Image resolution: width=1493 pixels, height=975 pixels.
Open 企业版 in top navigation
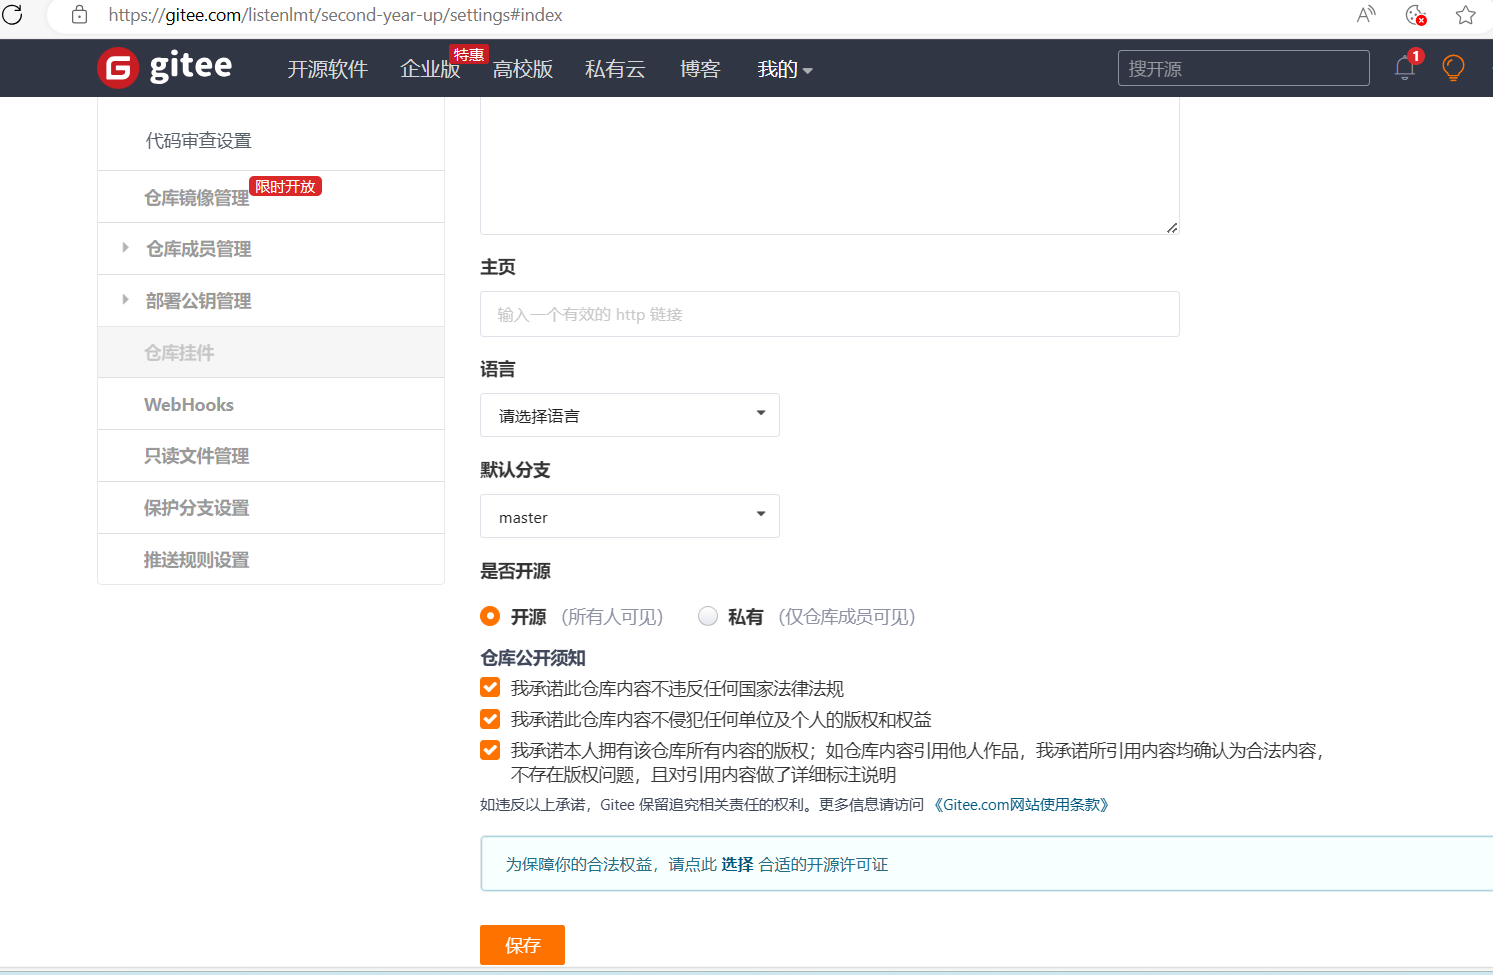(x=430, y=69)
